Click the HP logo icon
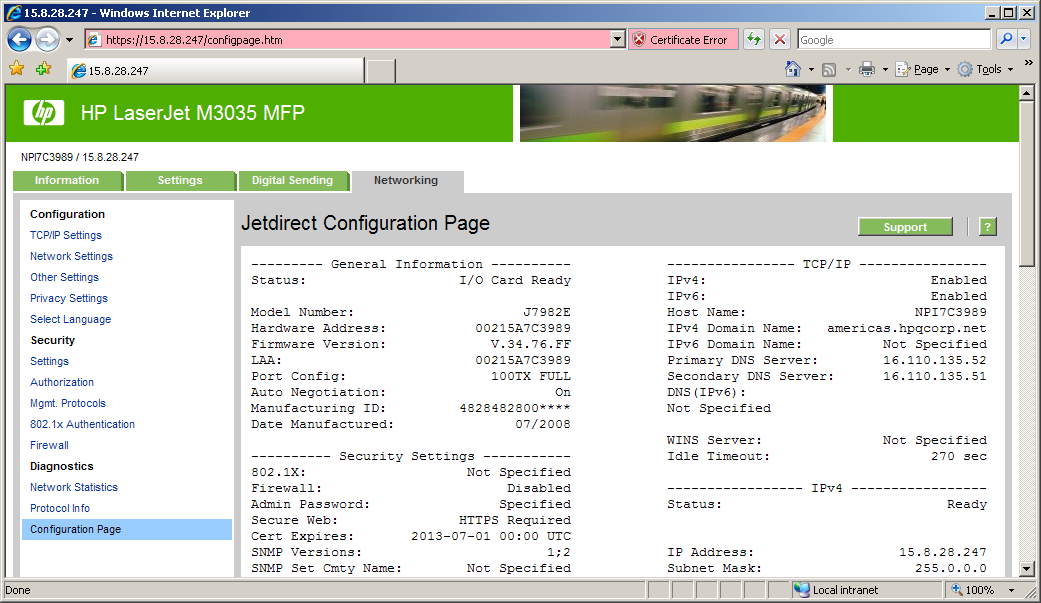The height and width of the screenshot is (603, 1041). click(x=44, y=113)
